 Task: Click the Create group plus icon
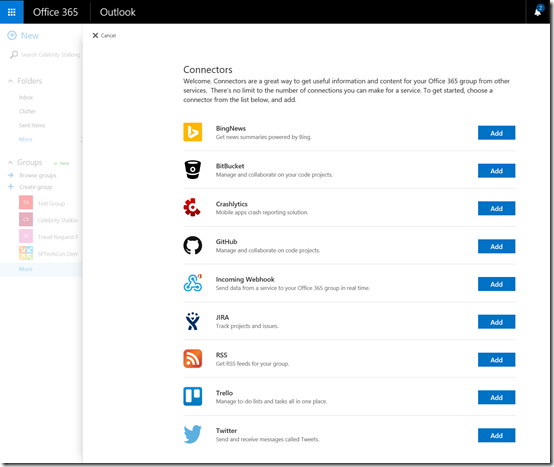point(11,187)
